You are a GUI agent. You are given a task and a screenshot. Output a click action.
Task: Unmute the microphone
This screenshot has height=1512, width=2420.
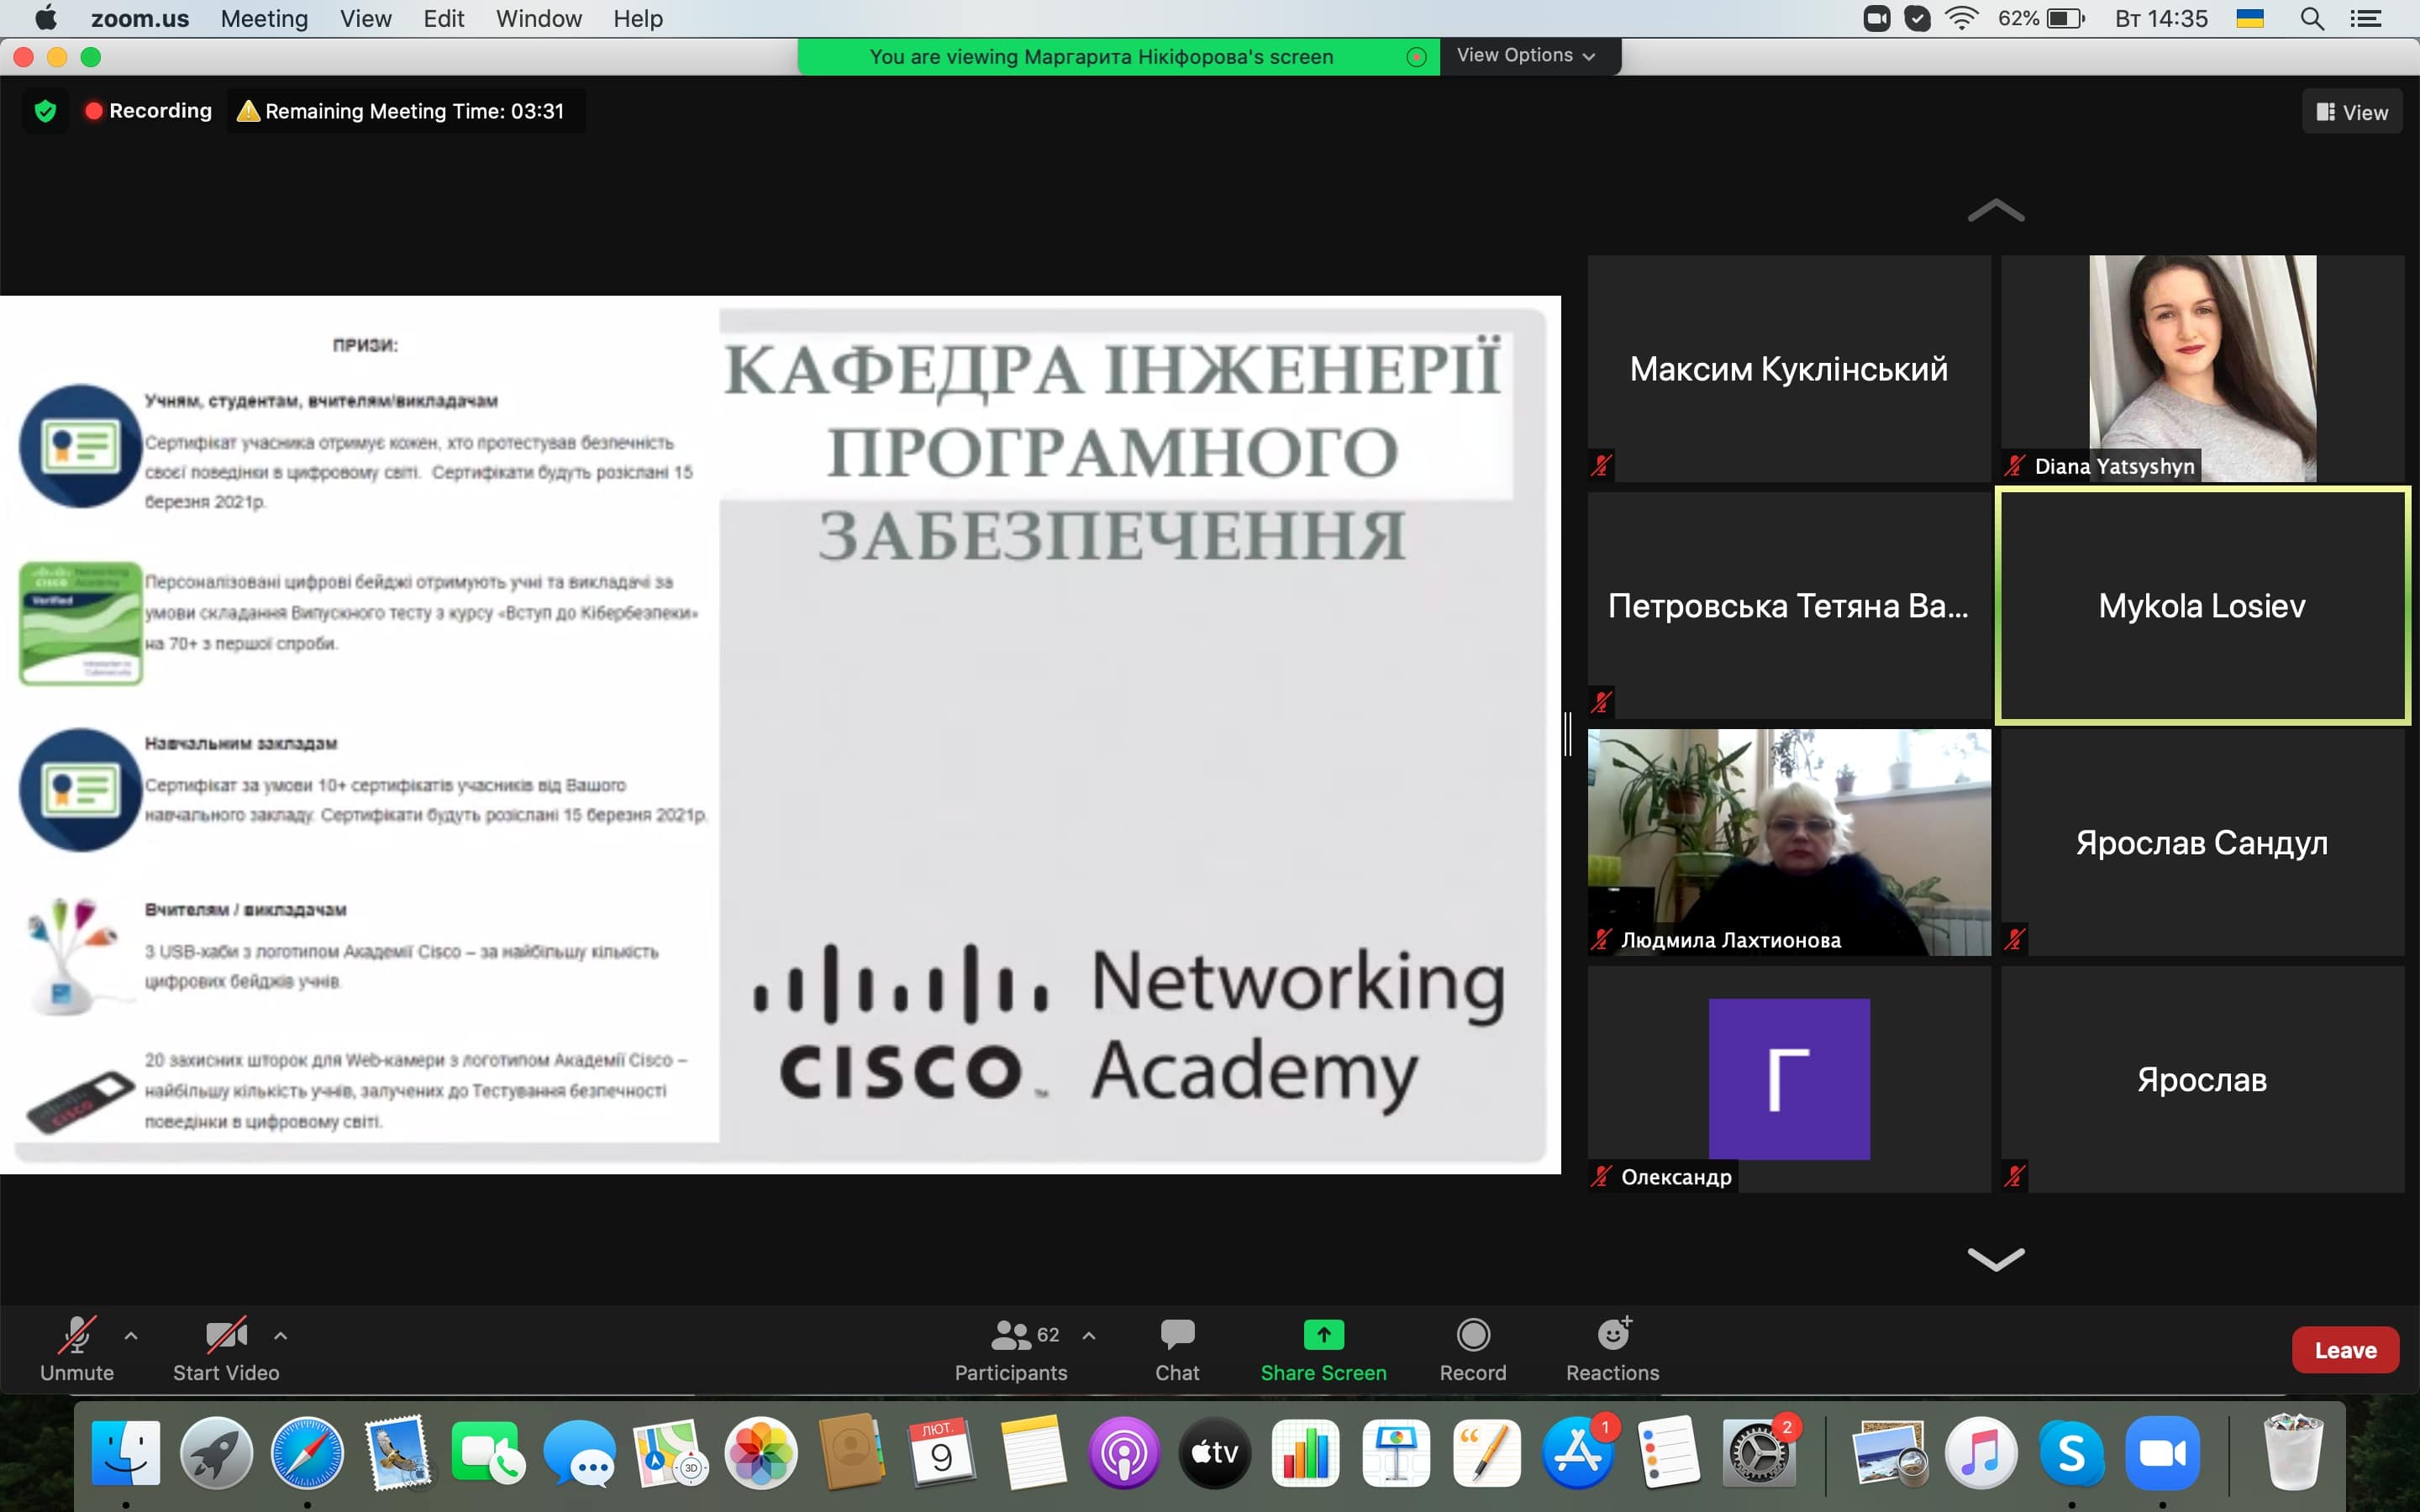pos(77,1348)
